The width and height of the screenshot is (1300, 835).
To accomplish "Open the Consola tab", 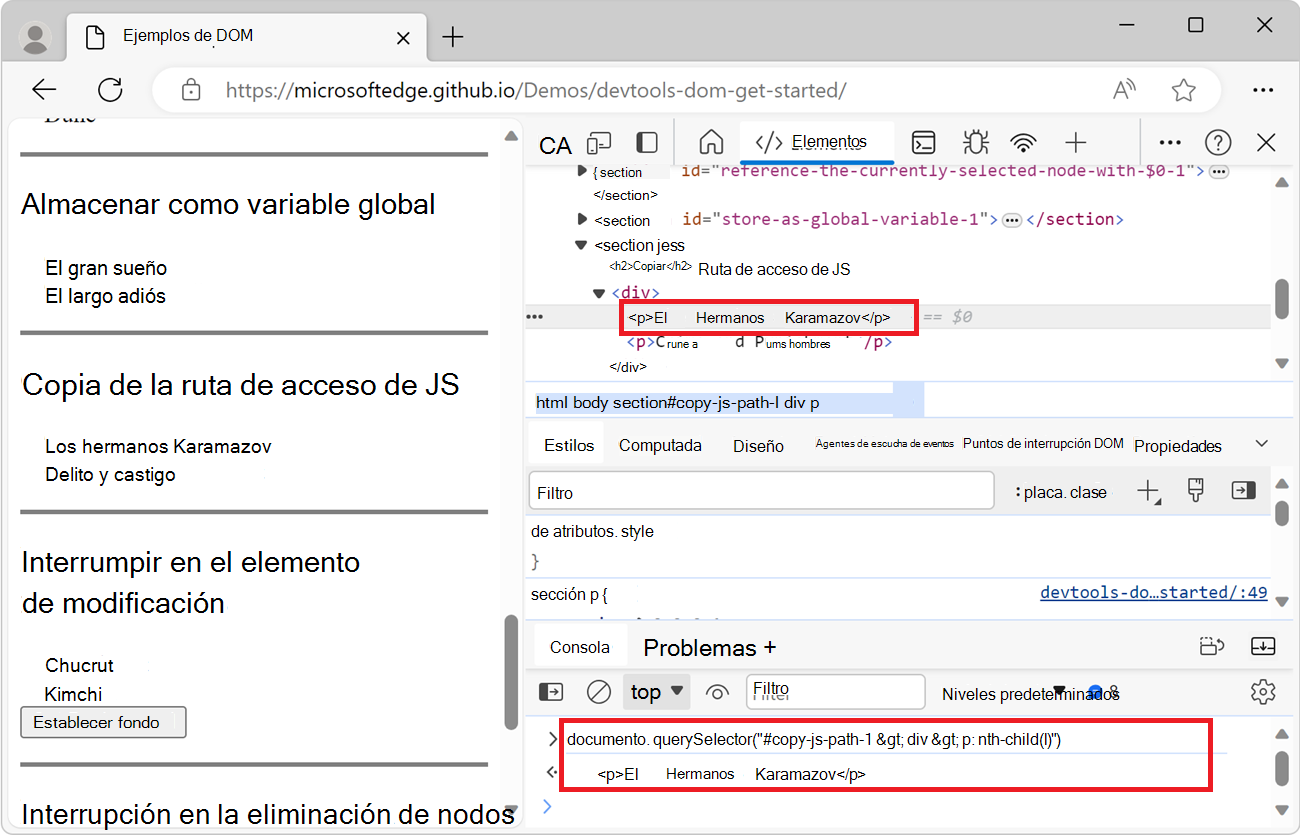I will coord(579,647).
